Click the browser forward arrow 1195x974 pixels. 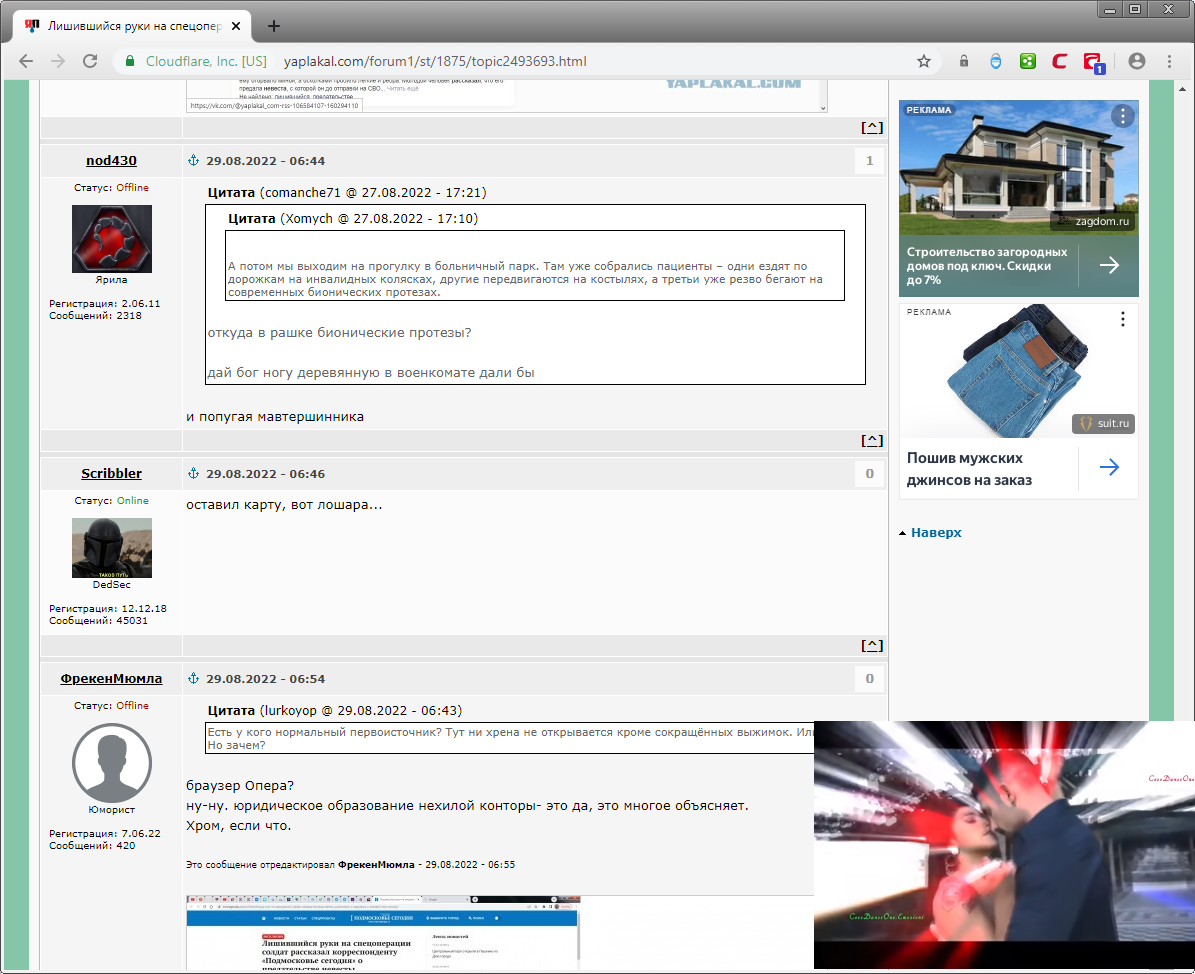click(58, 61)
